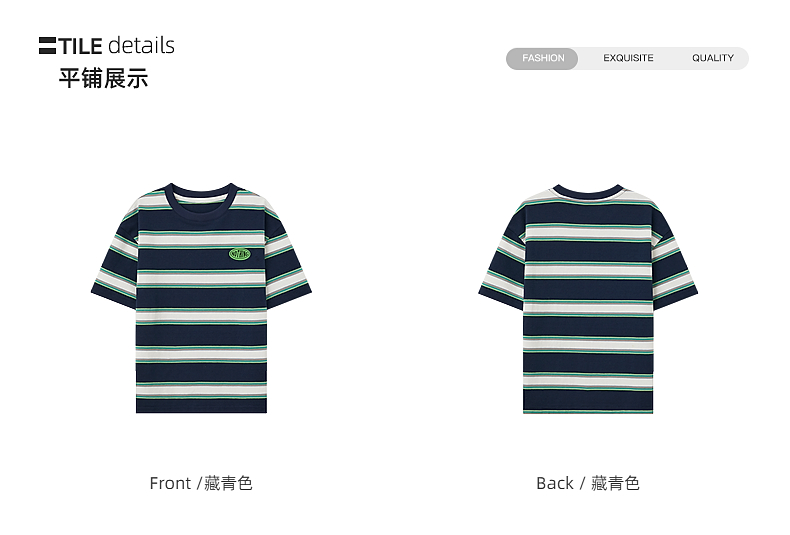This screenshot has width=790, height=535.
Task: Click the green oval logo patch on shirt
Action: pyautogui.click(x=240, y=254)
